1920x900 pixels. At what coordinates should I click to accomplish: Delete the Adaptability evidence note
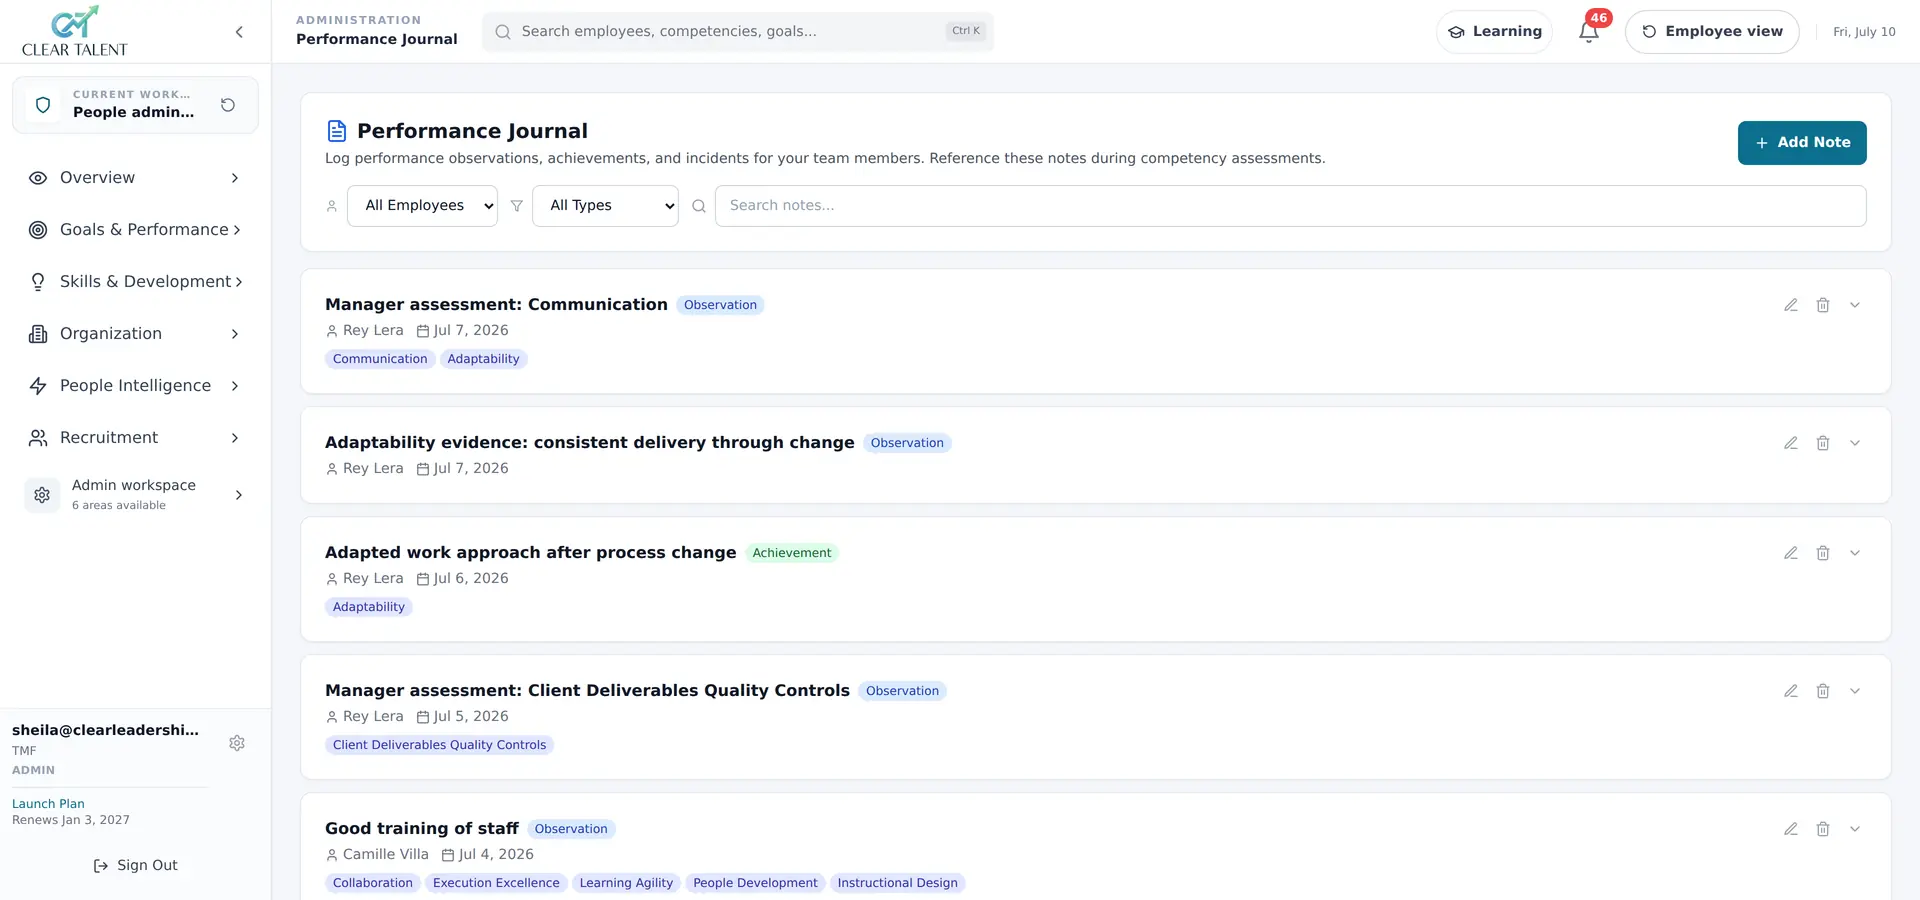[1823, 443]
